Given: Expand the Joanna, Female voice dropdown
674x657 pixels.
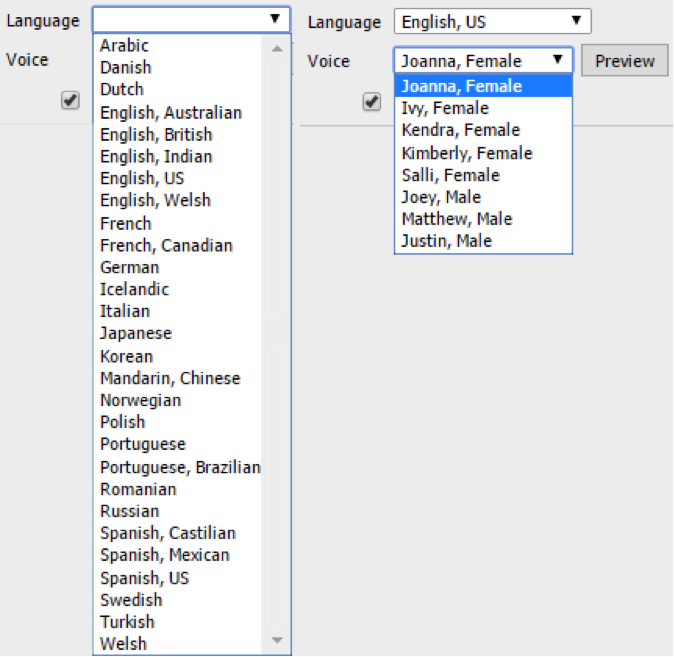Looking at the screenshot, I should pos(483,61).
